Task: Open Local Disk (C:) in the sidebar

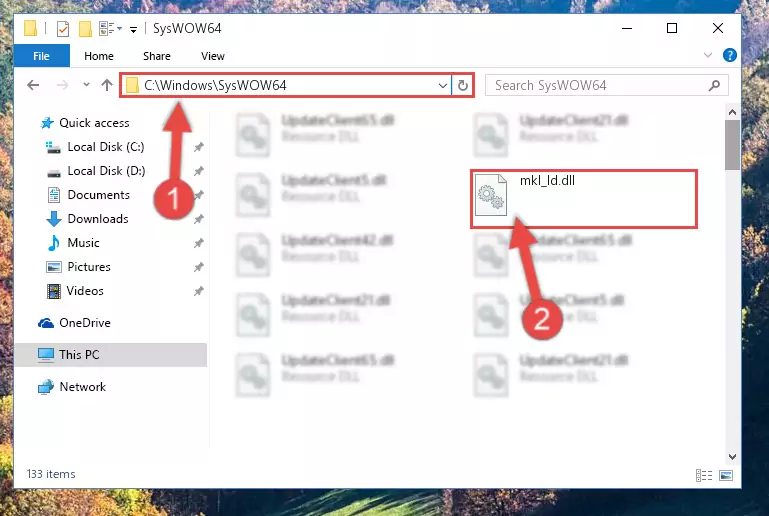Action: tap(105, 147)
